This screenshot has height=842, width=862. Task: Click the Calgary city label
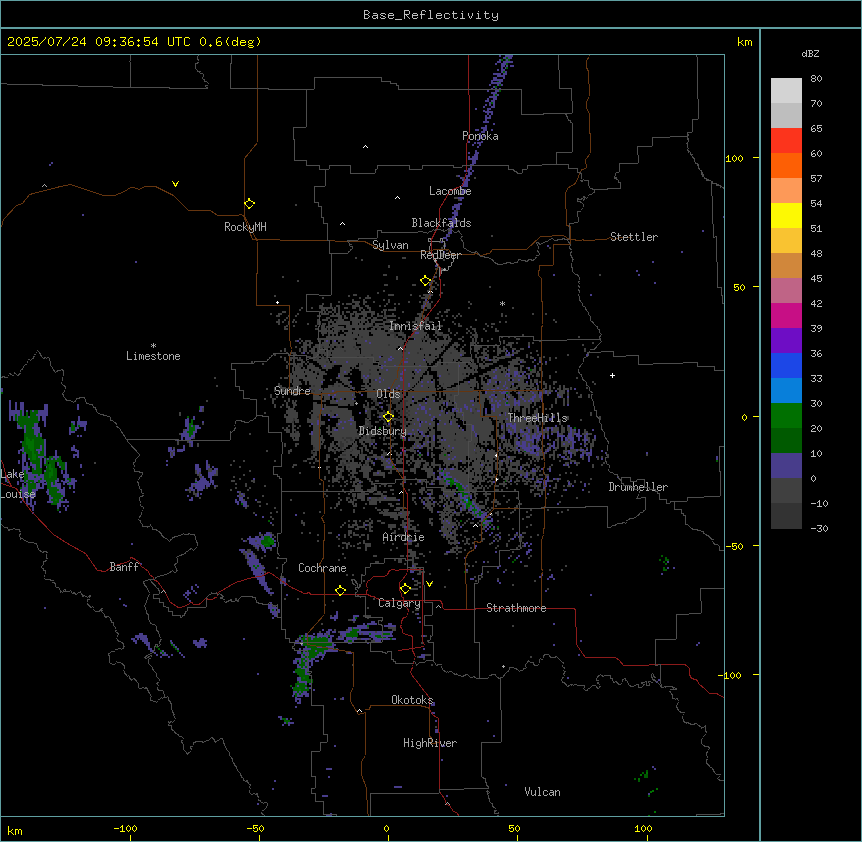coord(399,603)
